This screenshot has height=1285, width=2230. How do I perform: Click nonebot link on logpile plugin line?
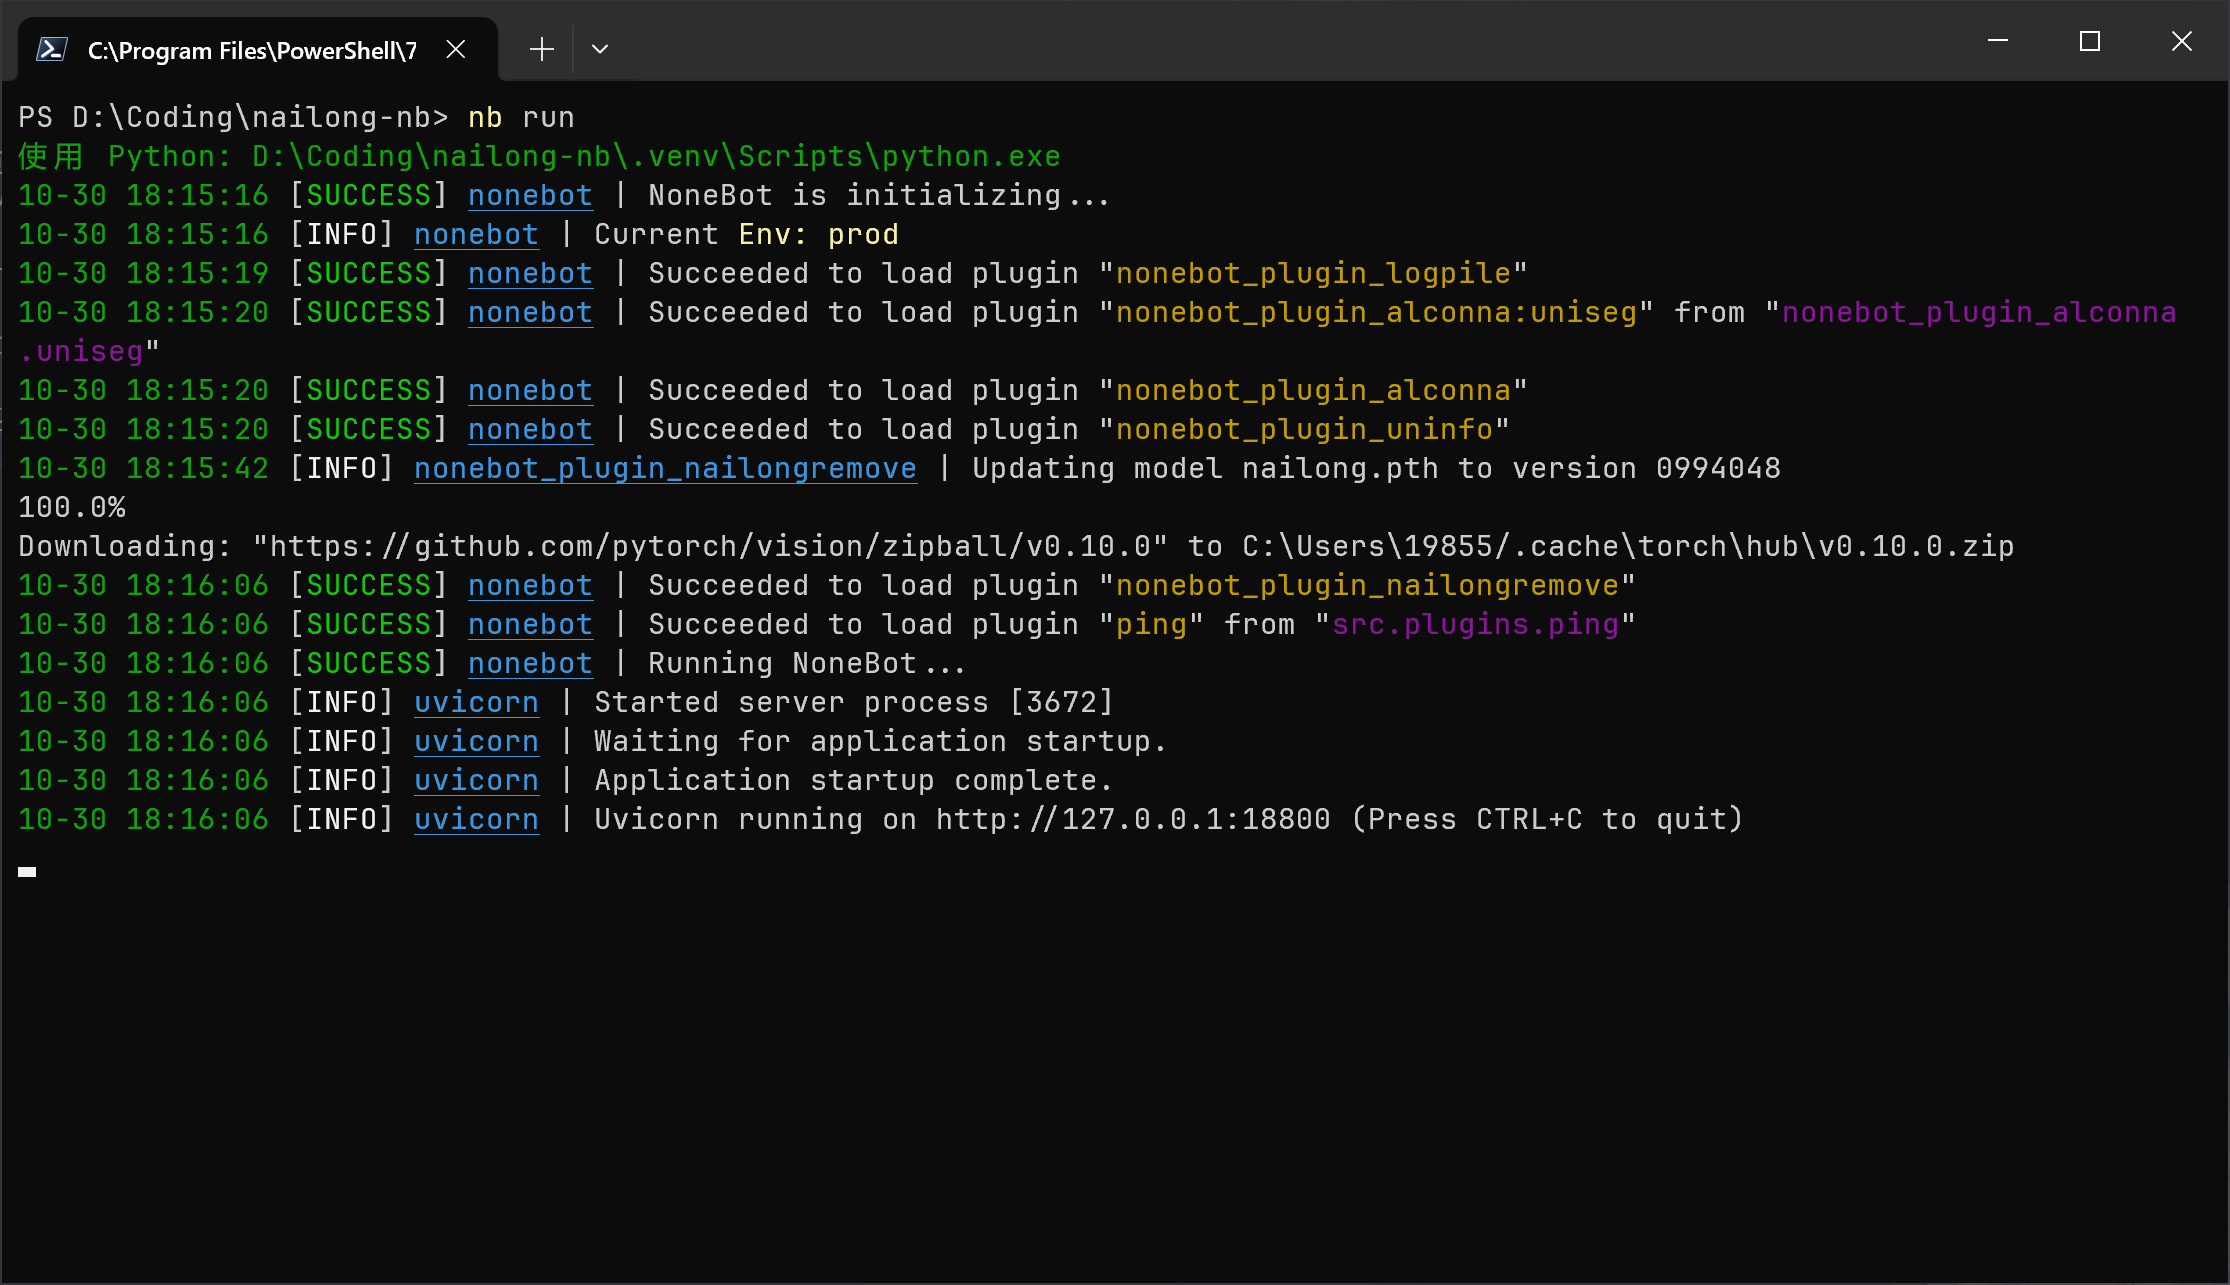(x=530, y=273)
